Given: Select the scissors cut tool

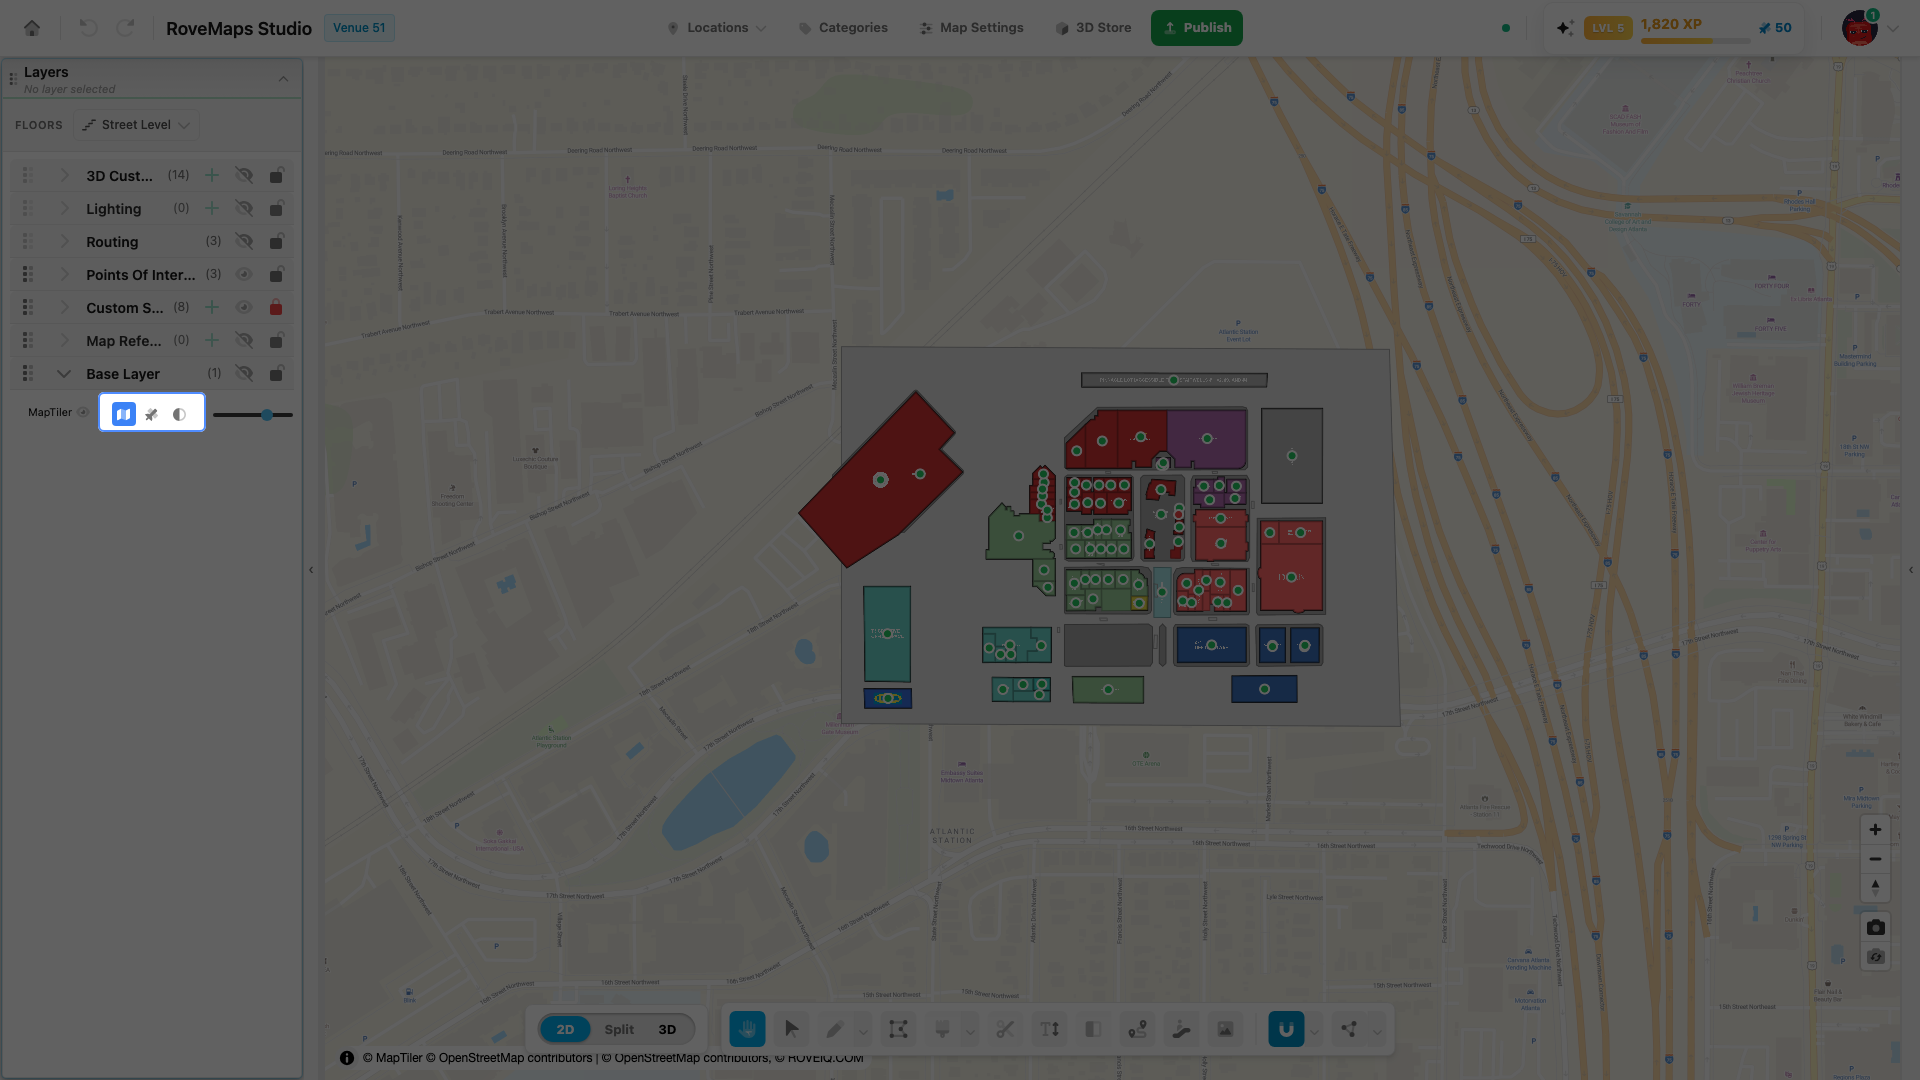Looking at the screenshot, I should click(x=1005, y=1029).
